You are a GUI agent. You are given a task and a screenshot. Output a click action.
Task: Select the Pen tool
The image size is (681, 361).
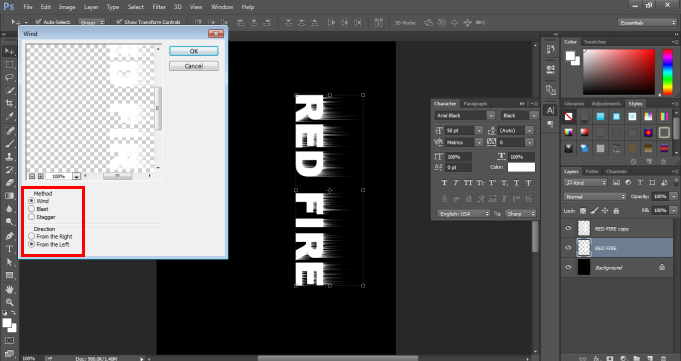(x=9, y=236)
